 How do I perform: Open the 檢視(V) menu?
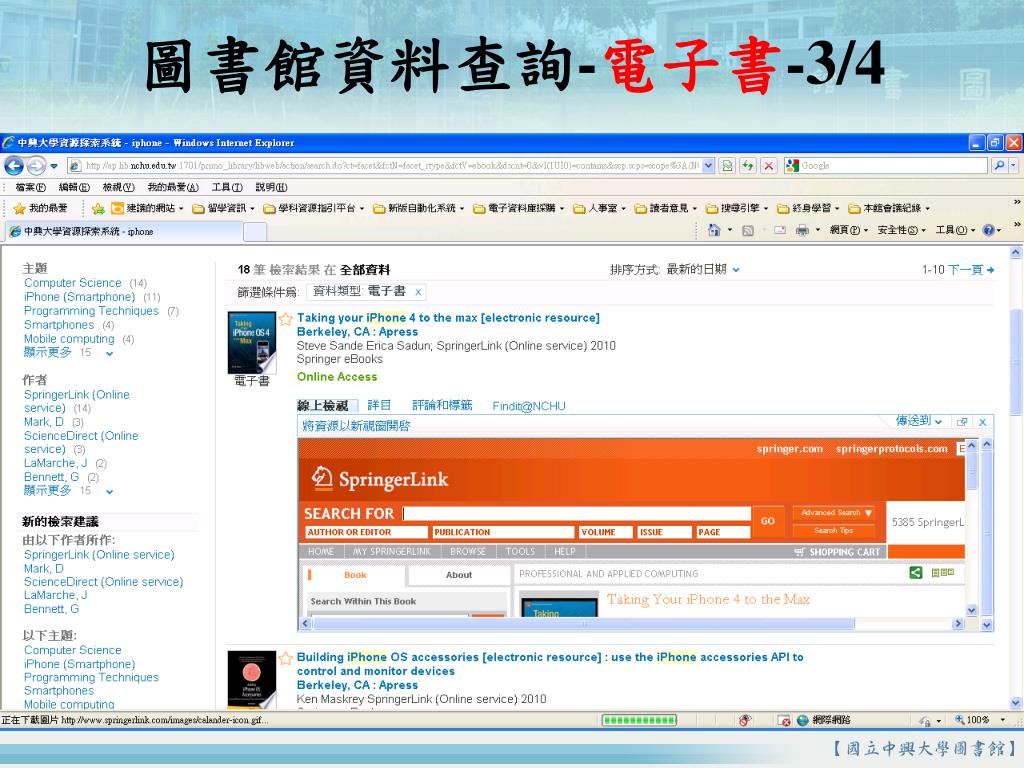pyautogui.click(x=118, y=187)
